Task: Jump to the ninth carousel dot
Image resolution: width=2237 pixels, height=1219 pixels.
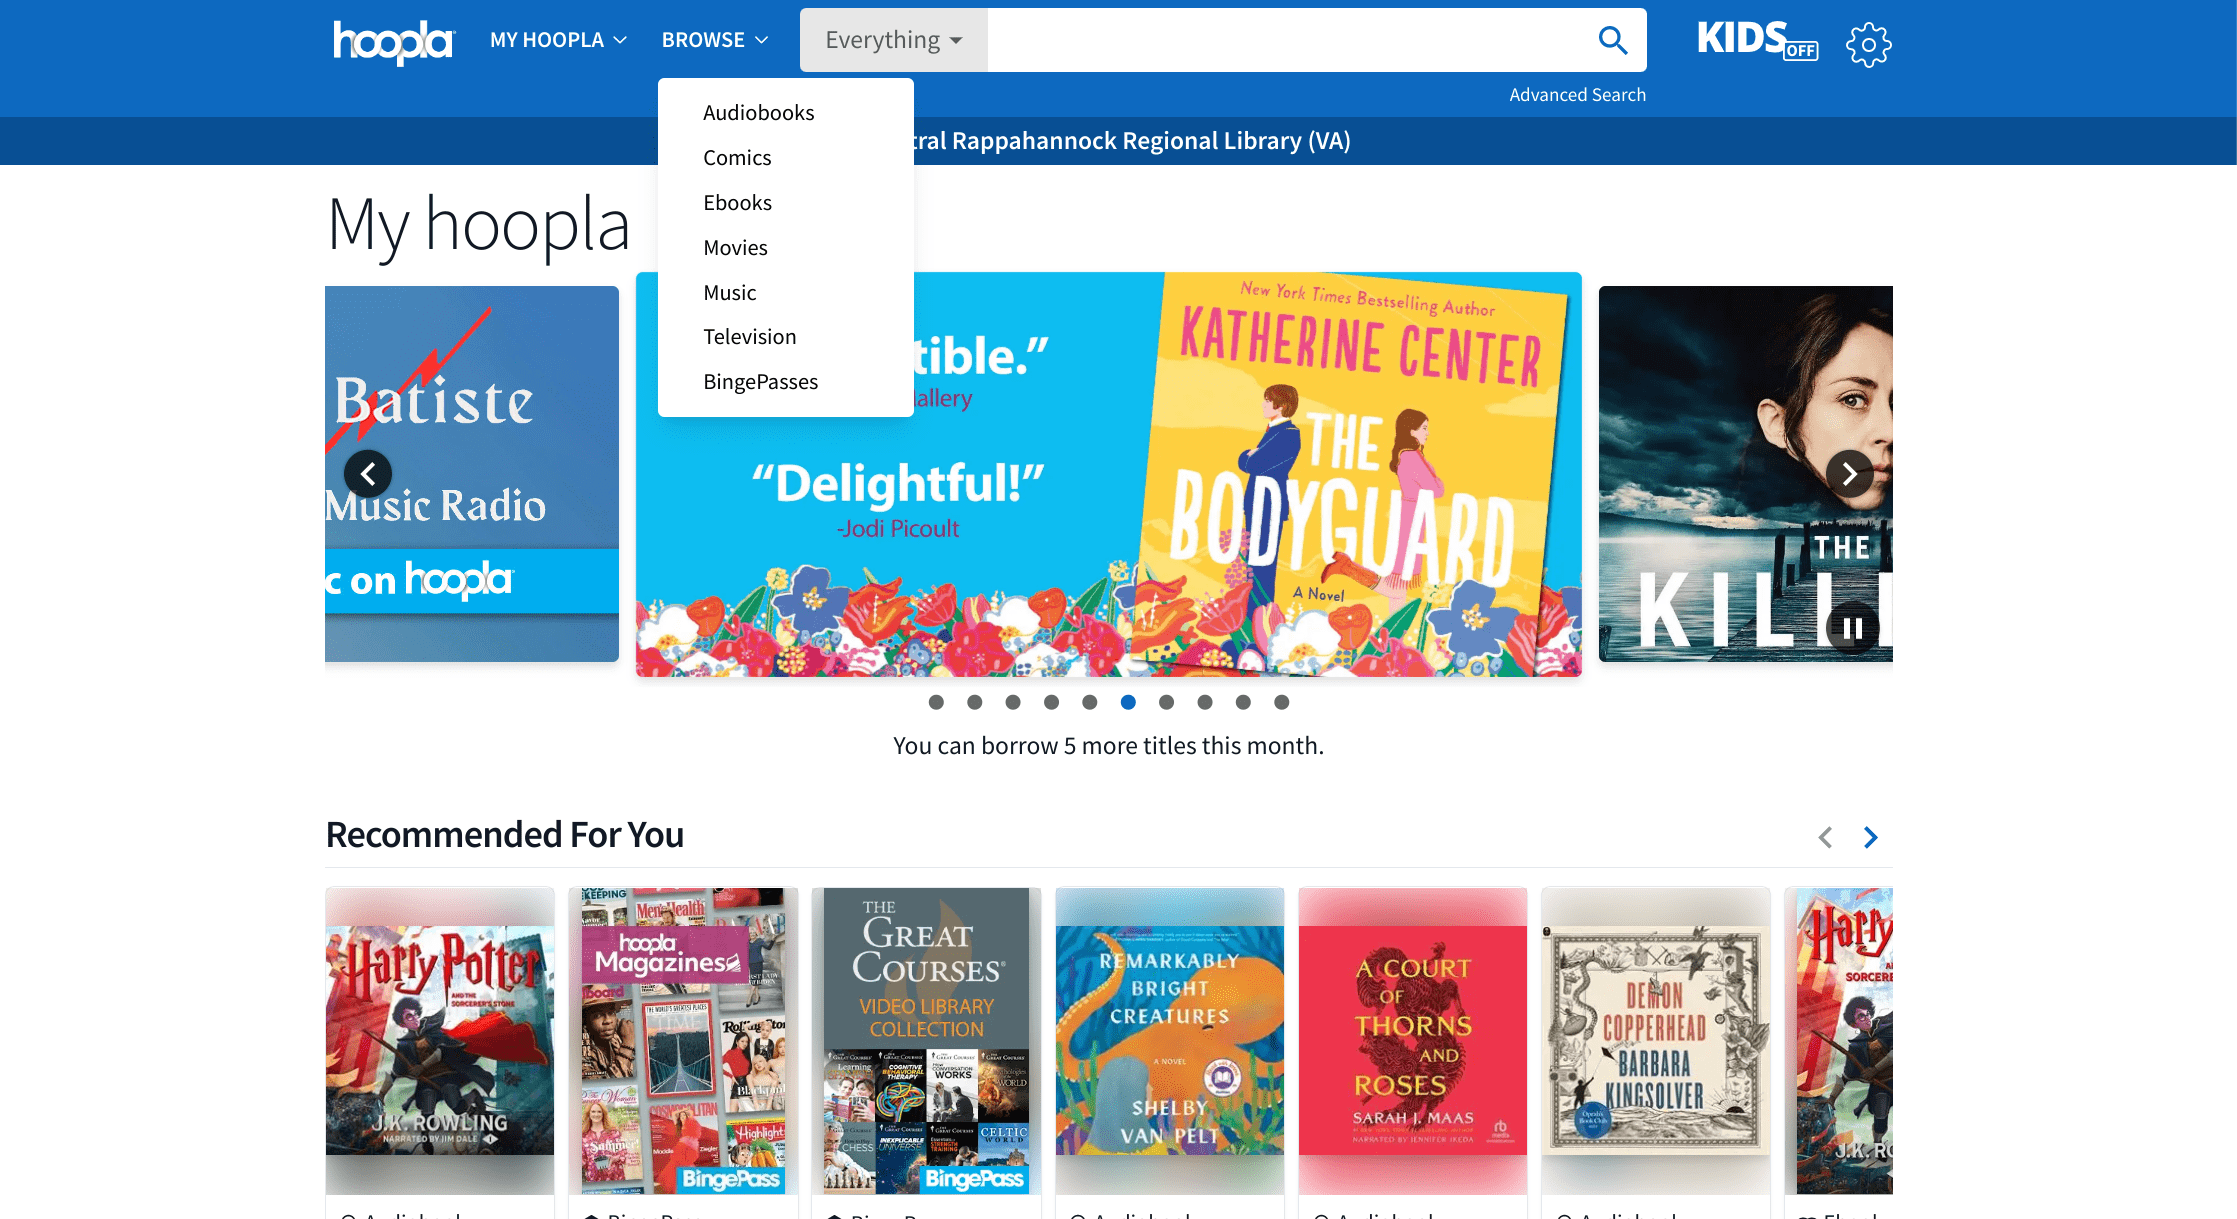Action: click(1243, 702)
